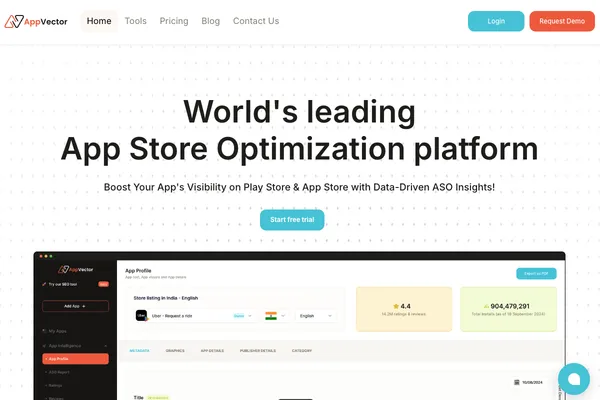The image size is (600, 400).
Task: Click the calendar icon by the date
Action: 517,382
